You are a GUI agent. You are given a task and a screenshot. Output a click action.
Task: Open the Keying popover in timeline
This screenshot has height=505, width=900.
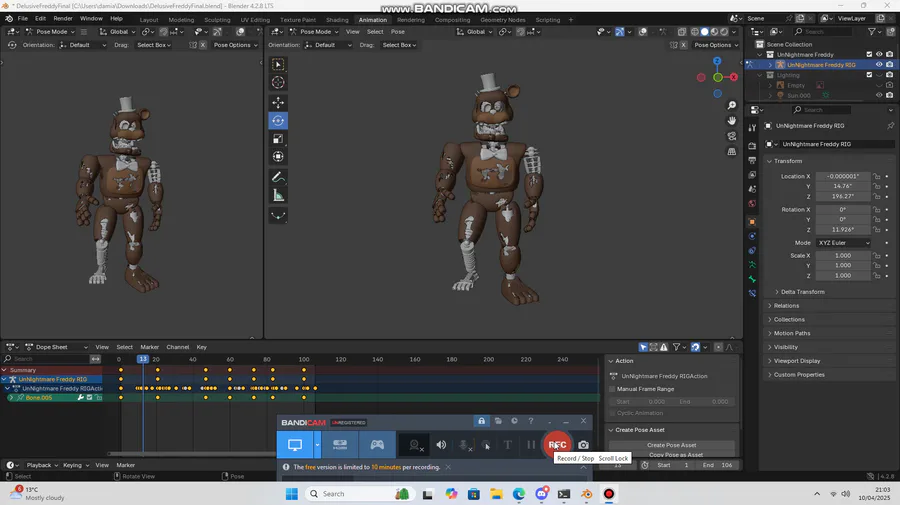click(75, 465)
